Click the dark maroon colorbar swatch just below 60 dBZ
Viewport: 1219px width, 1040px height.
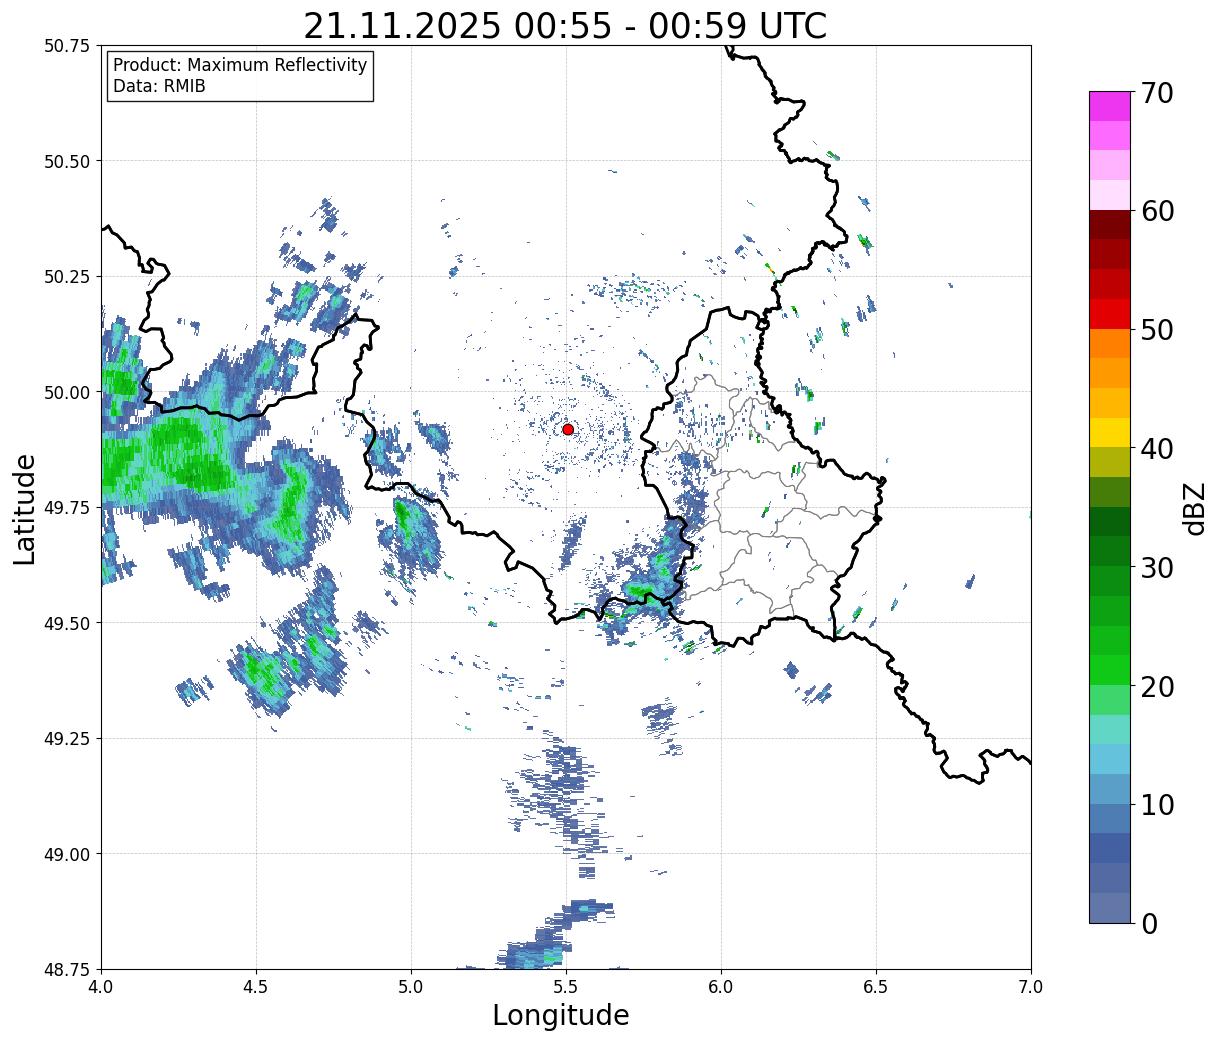[1110, 225]
